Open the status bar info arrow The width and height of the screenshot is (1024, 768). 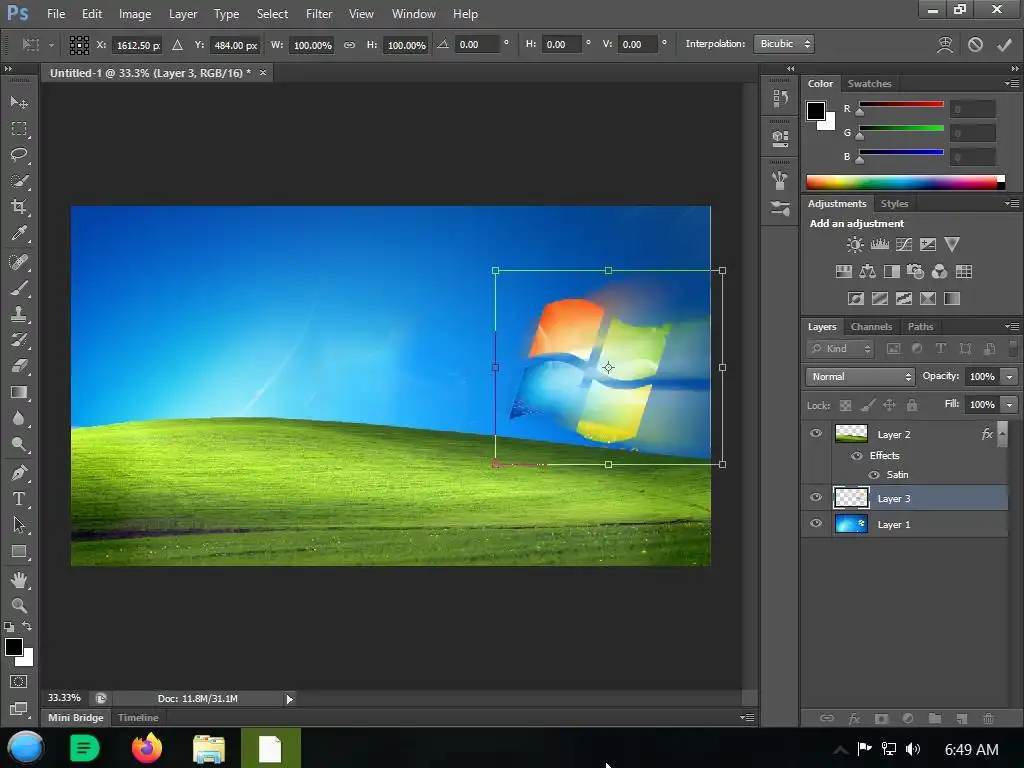[x=289, y=699]
